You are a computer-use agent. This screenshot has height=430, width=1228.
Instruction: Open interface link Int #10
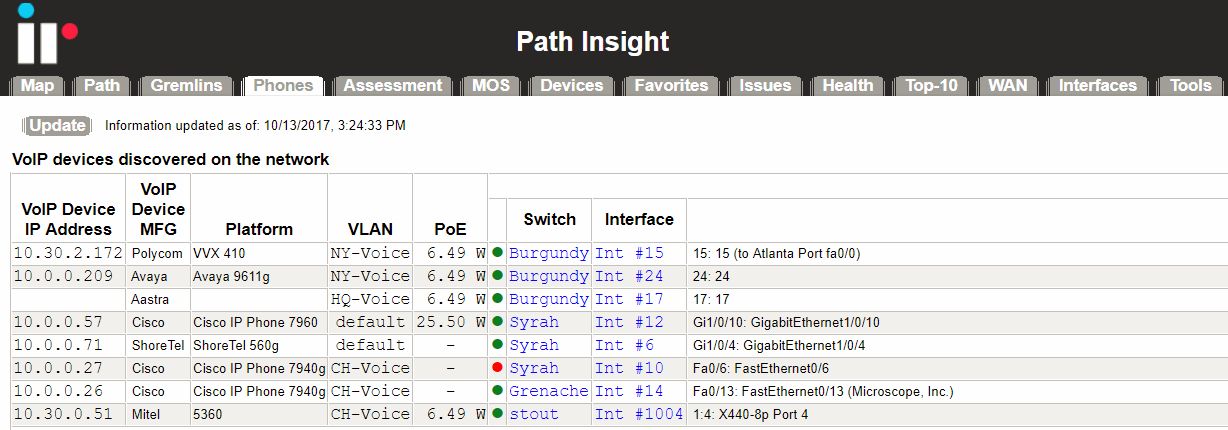point(629,368)
